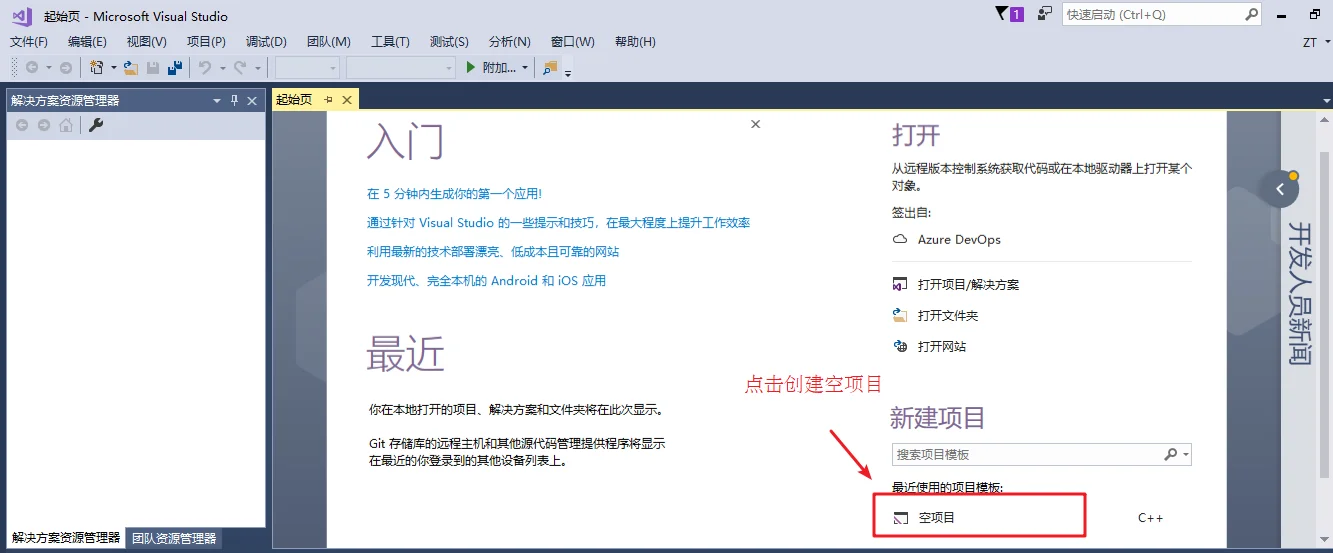The height and width of the screenshot is (553, 1333).
Task: Click the Open File toolbar icon
Action: click(x=131, y=67)
